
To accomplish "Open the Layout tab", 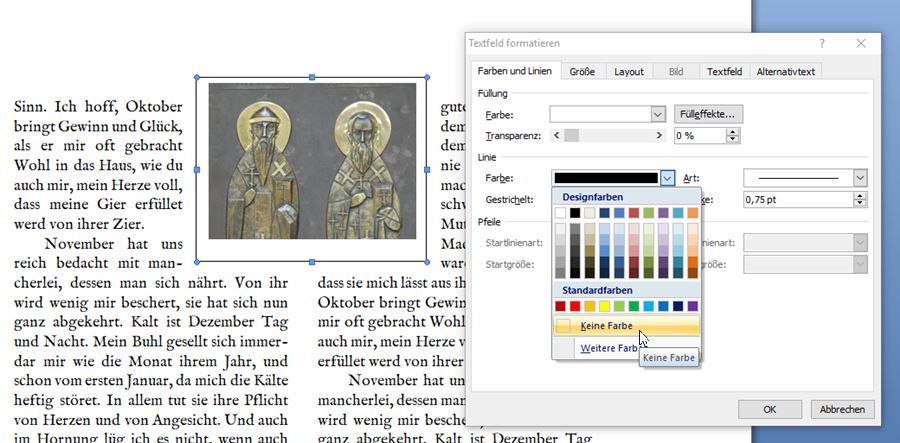I will coord(629,72).
